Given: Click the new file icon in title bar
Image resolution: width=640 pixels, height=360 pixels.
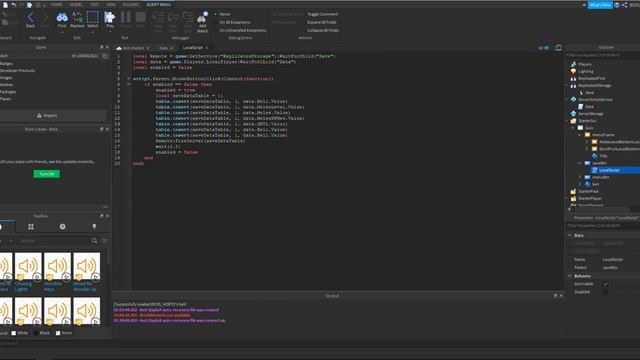Looking at the screenshot, I should tap(5, 5).
